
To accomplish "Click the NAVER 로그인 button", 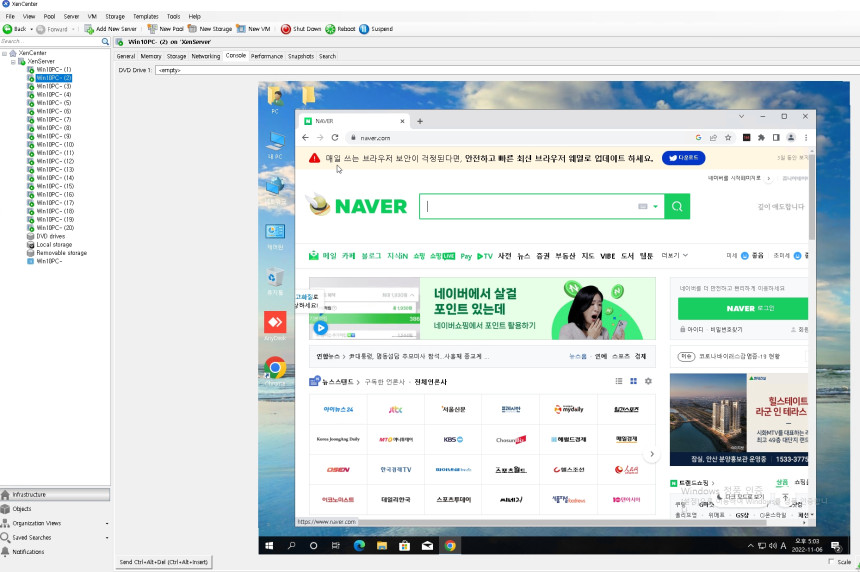I will tap(743, 309).
